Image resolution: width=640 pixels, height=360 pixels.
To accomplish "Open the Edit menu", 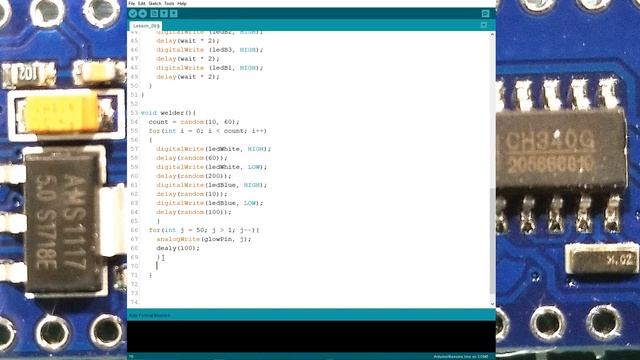I will [x=142, y=3].
